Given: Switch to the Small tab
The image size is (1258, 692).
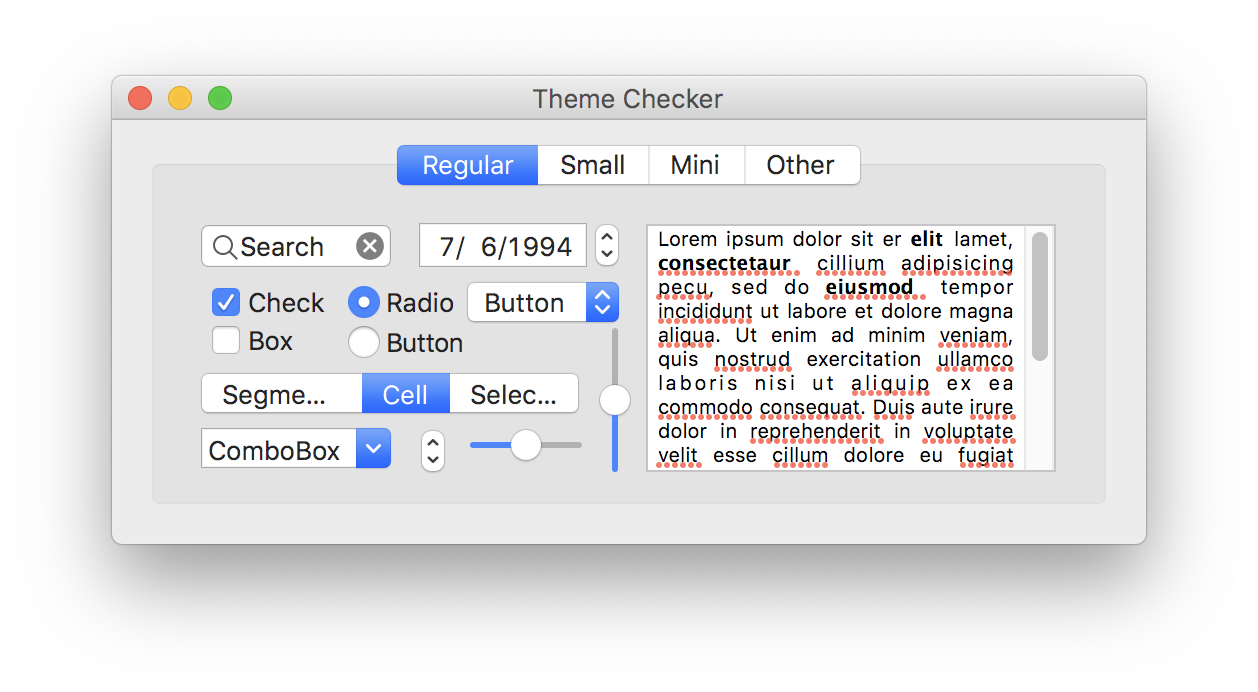Looking at the screenshot, I should (x=593, y=165).
